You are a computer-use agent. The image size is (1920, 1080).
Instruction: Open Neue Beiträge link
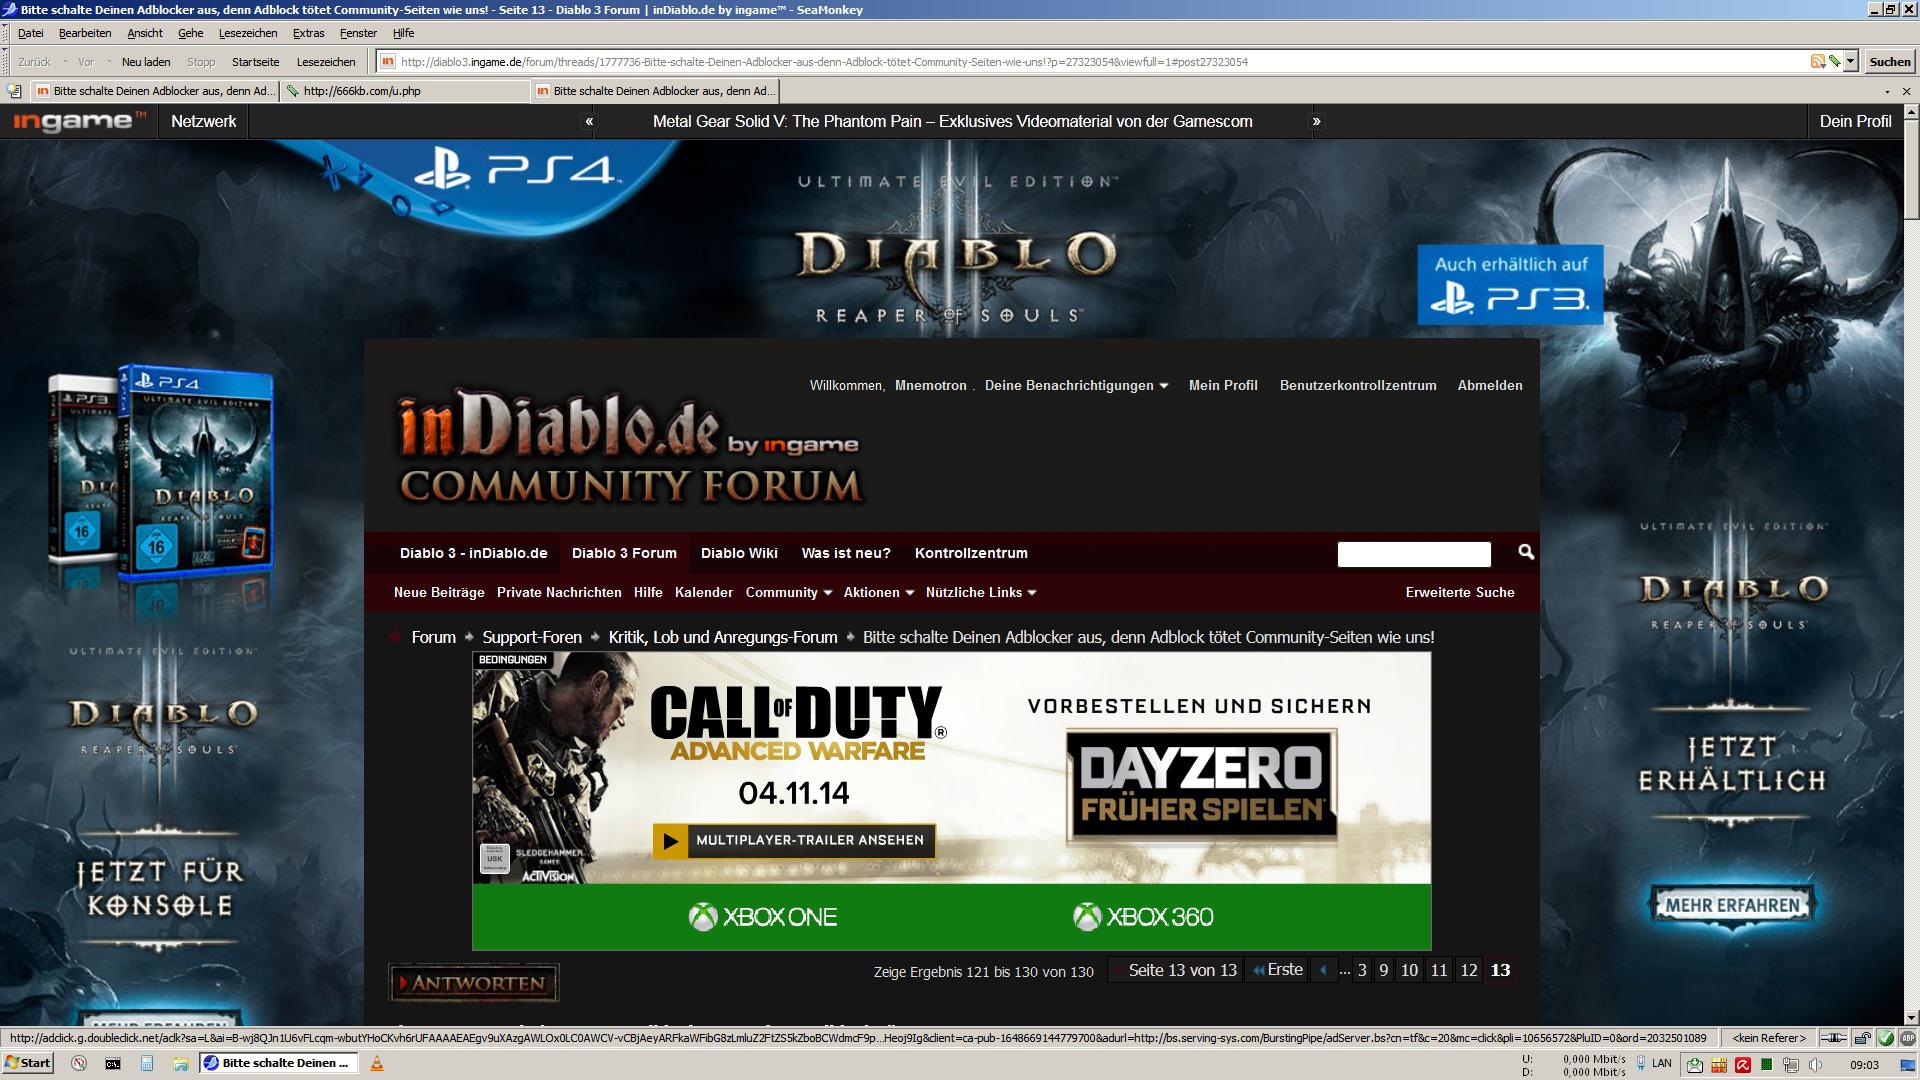[x=439, y=592]
